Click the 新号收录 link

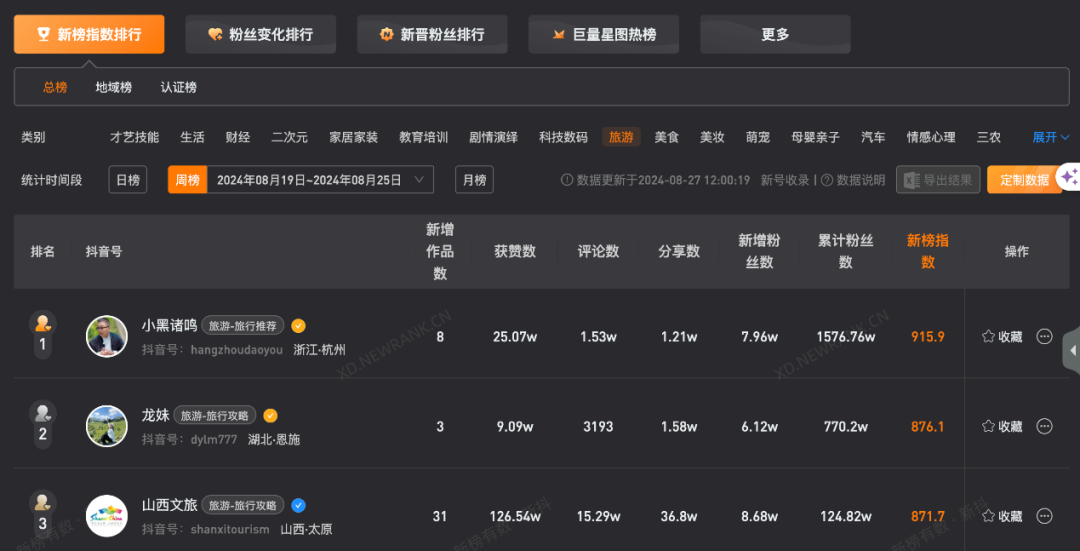785,180
